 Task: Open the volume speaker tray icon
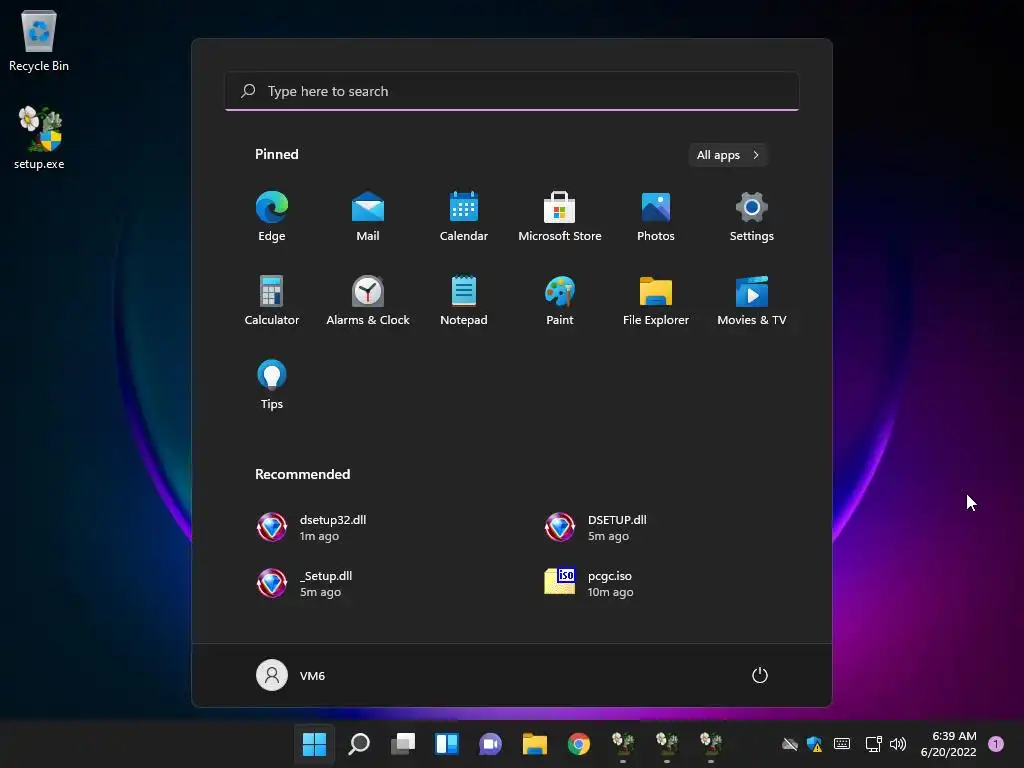[898, 744]
